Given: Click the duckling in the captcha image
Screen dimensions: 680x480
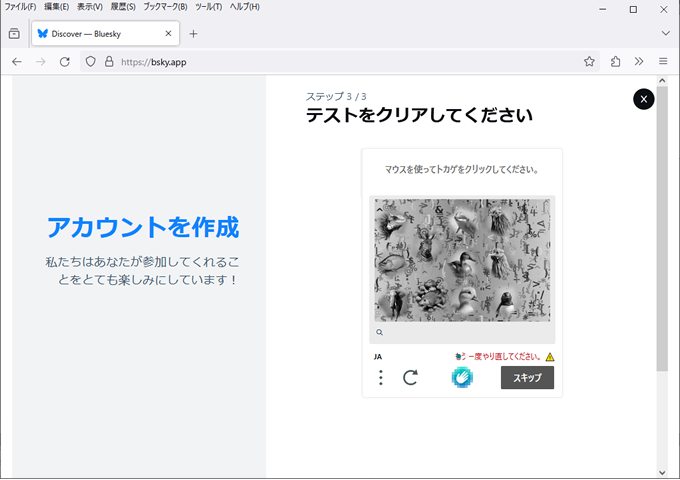Looking at the screenshot, I should click(x=467, y=301).
